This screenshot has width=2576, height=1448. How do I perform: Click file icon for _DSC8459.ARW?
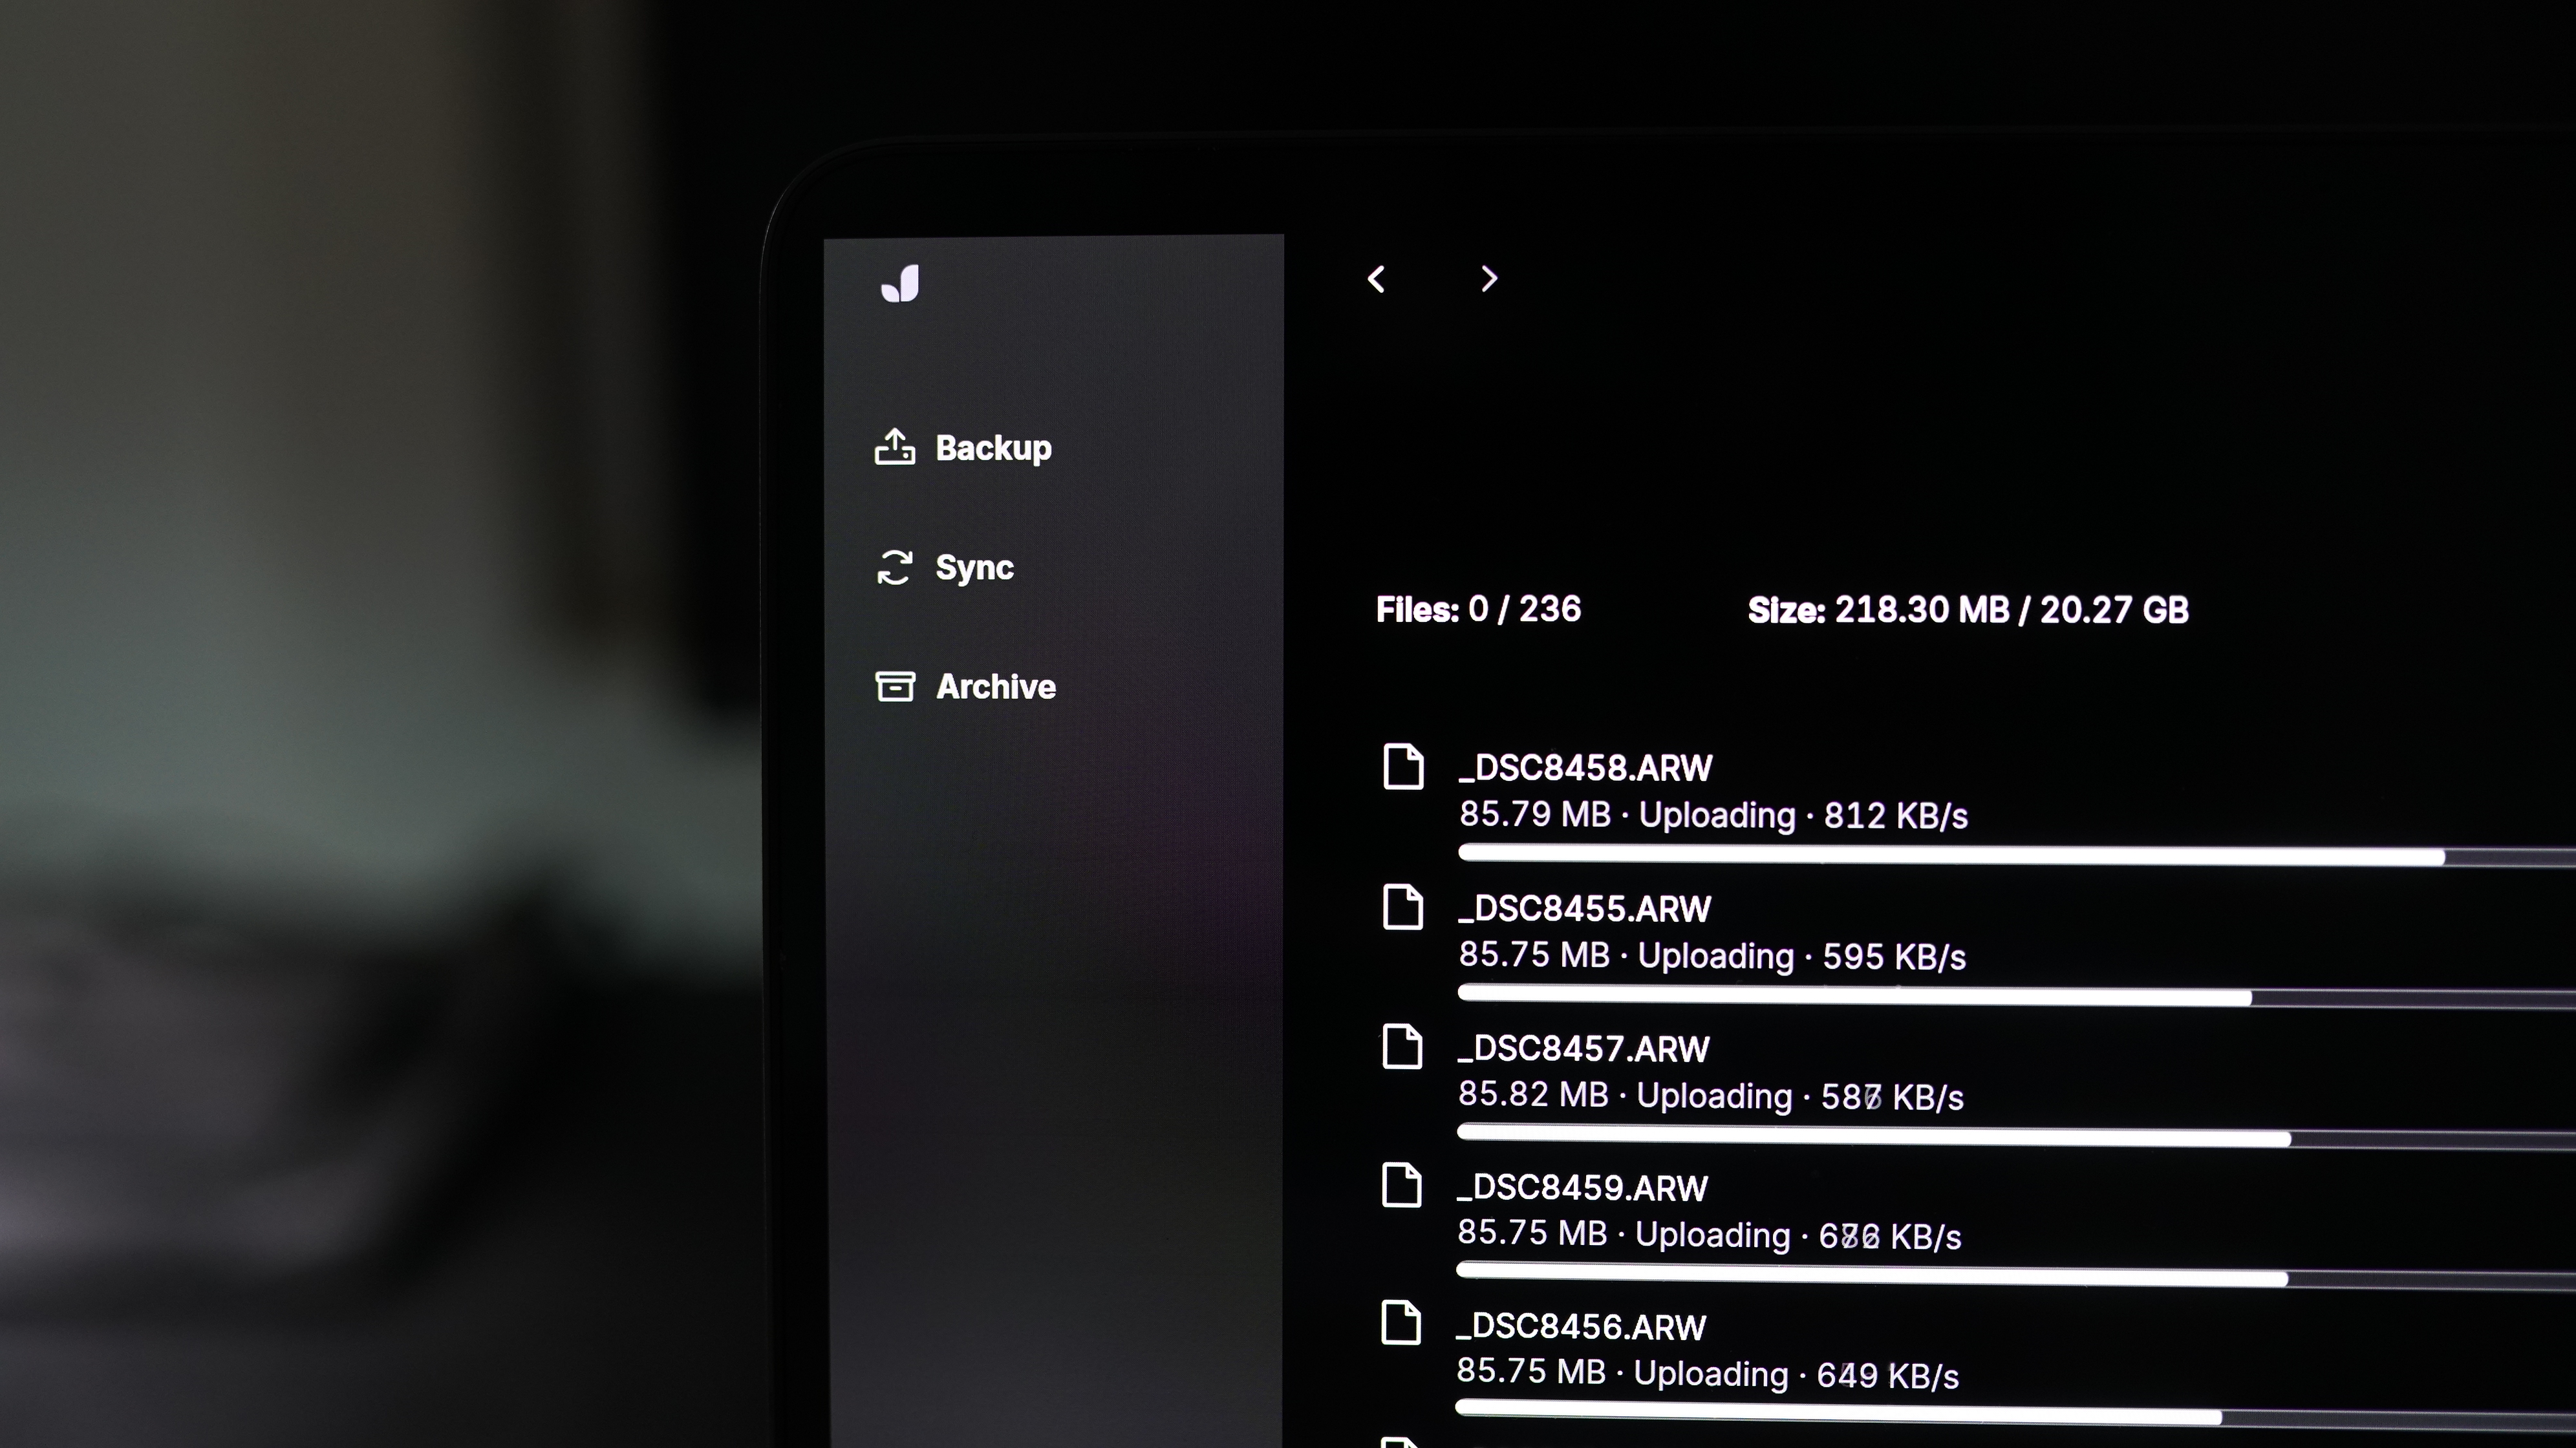pyautogui.click(x=1401, y=1185)
